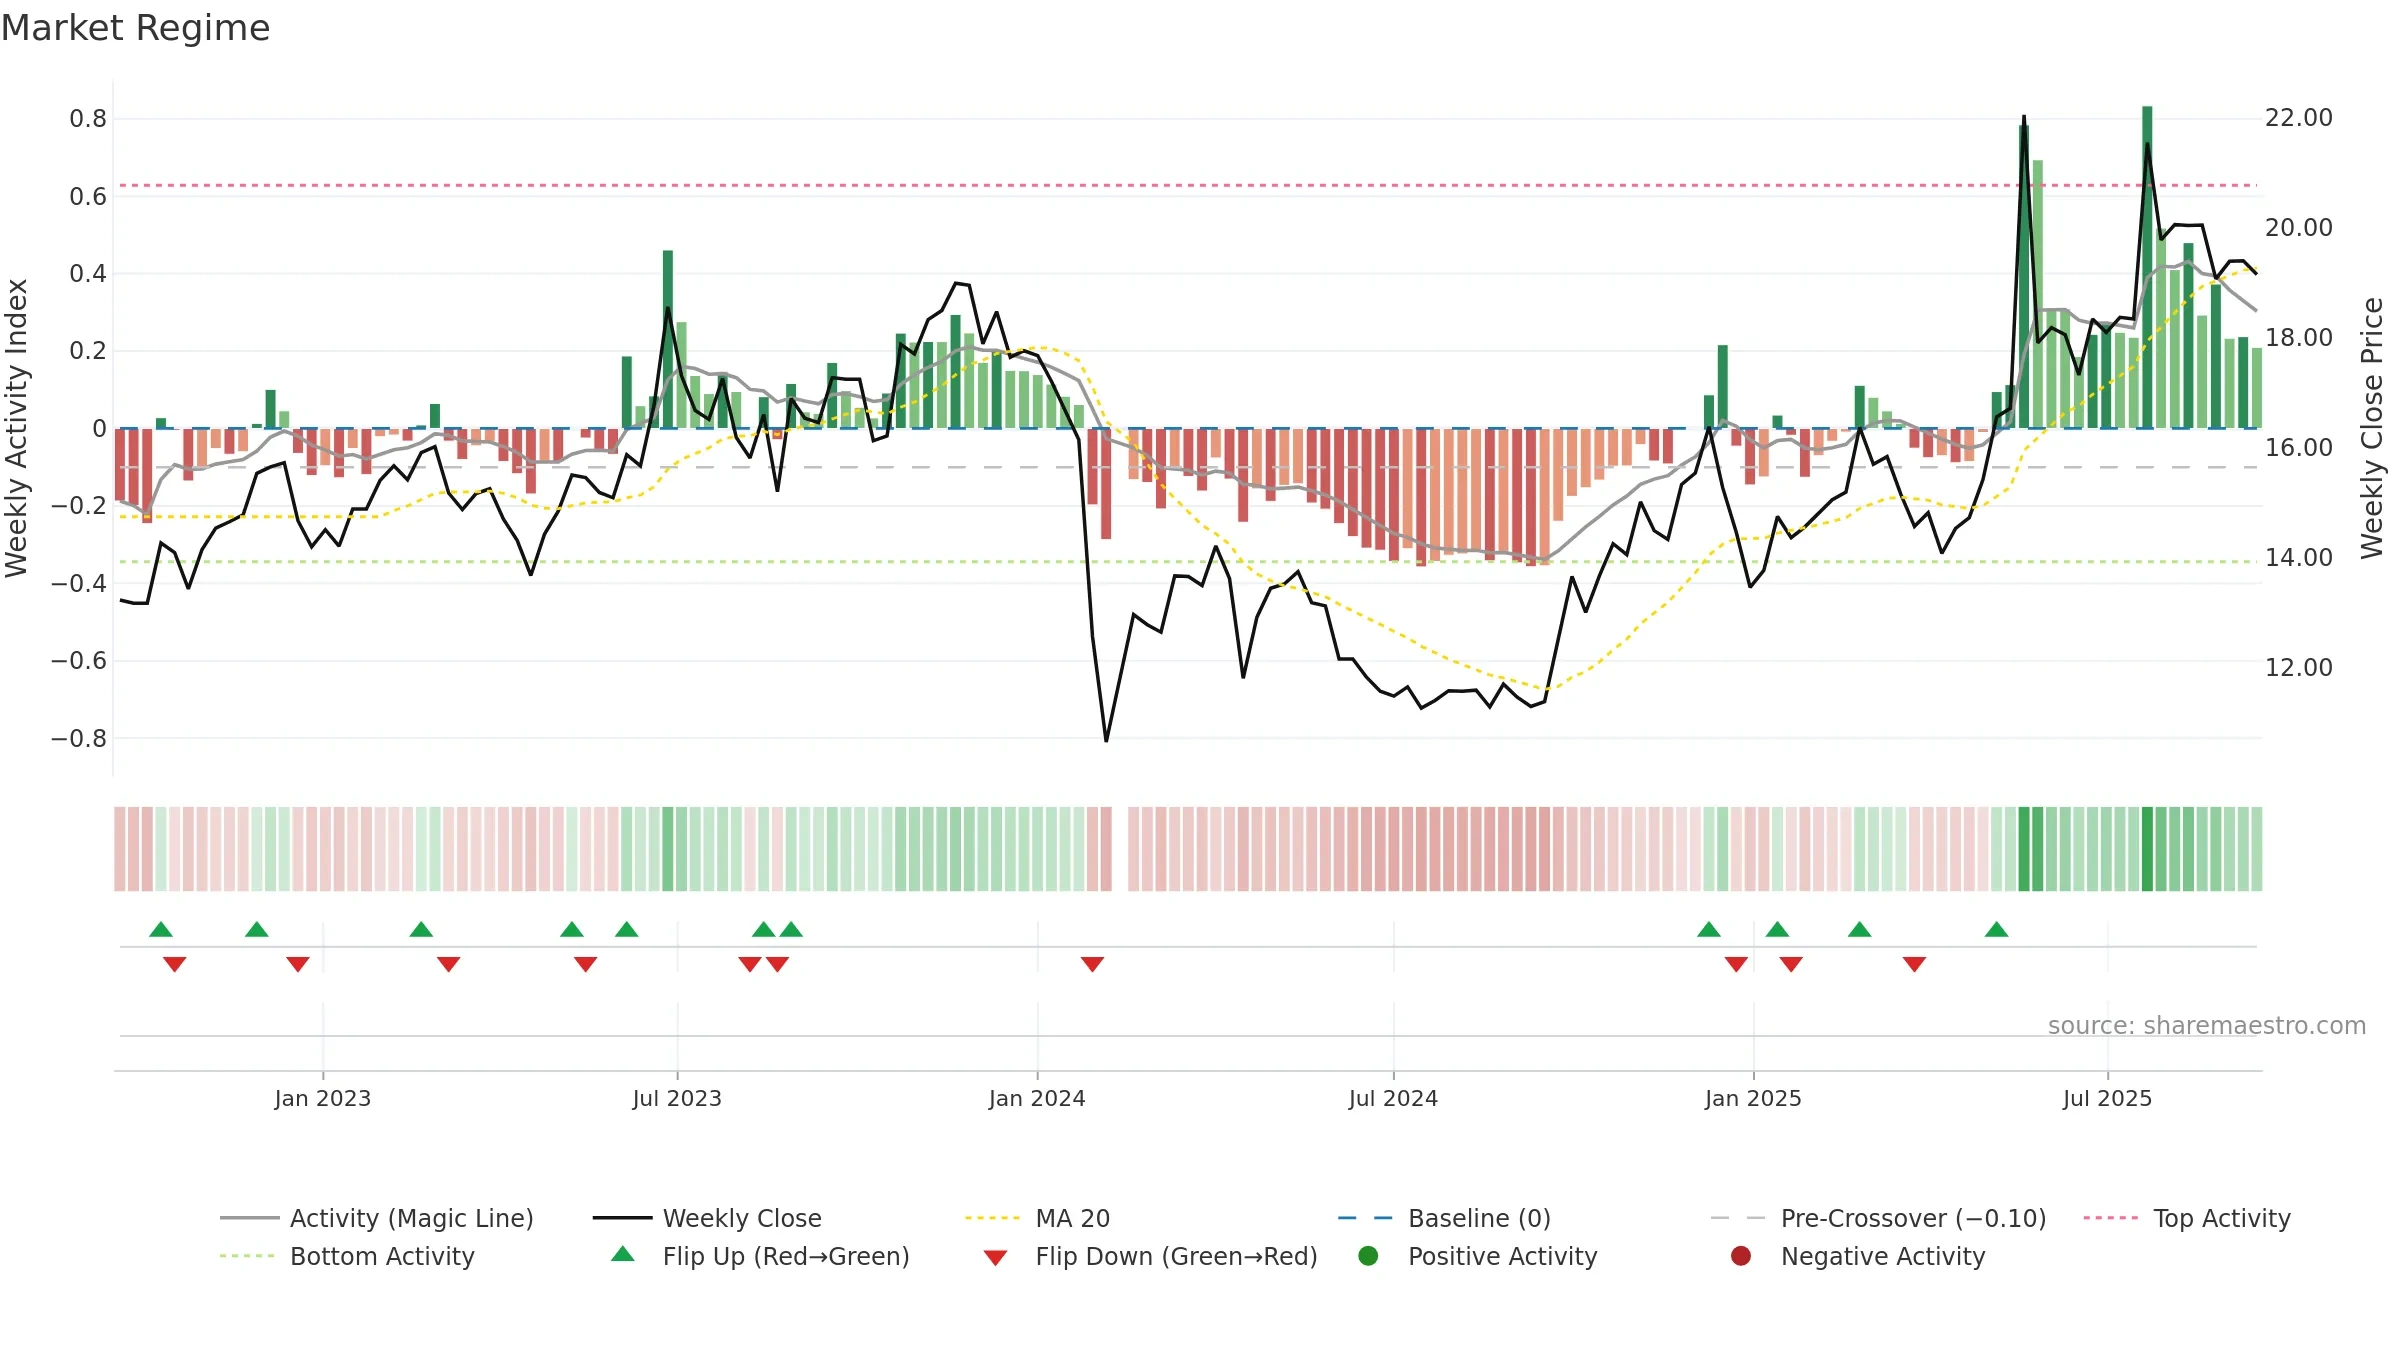
Task: Click the Negative Activity legend entry
Action: point(1857,1256)
